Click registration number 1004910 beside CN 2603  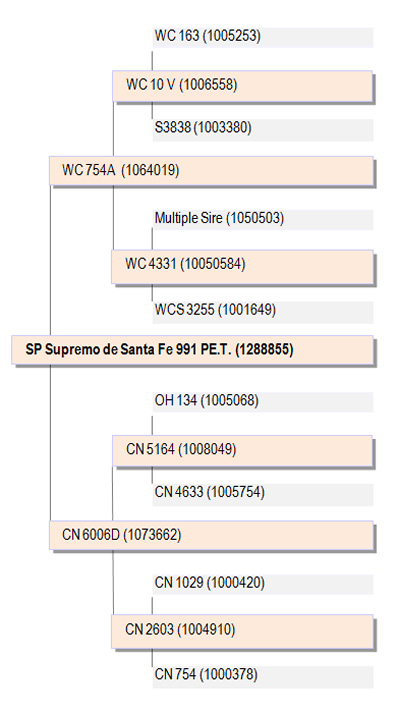[x=206, y=630]
